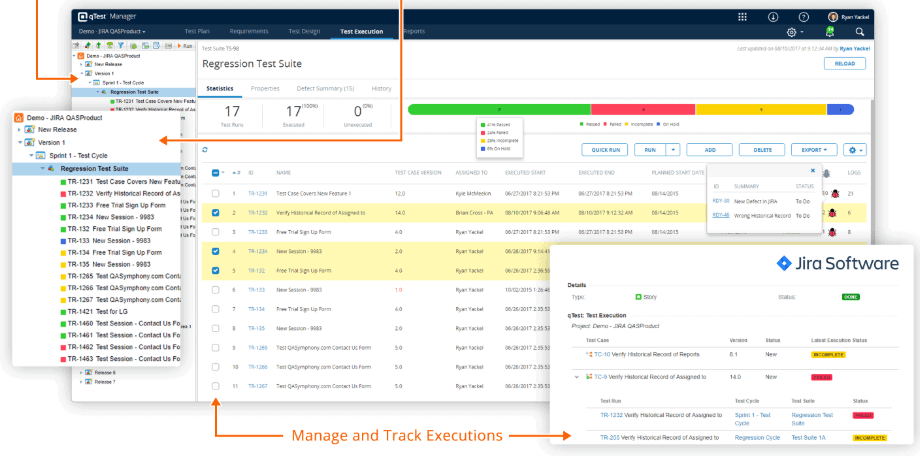Click the Jira Software logo
This screenshot has height=456, width=920.
click(837, 264)
